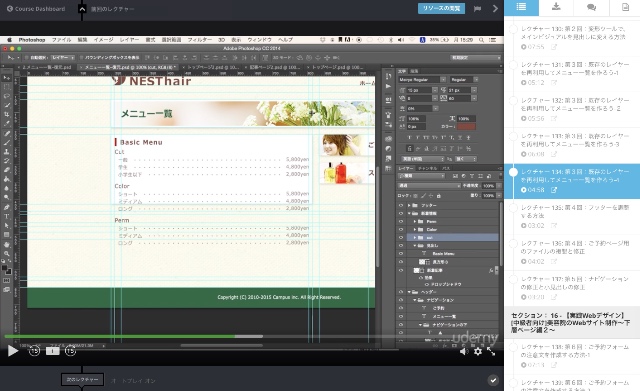Viewport: 640px width, 391px height.
Task: Open auto-select レイヤー dropdown
Action: tap(63, 58)
